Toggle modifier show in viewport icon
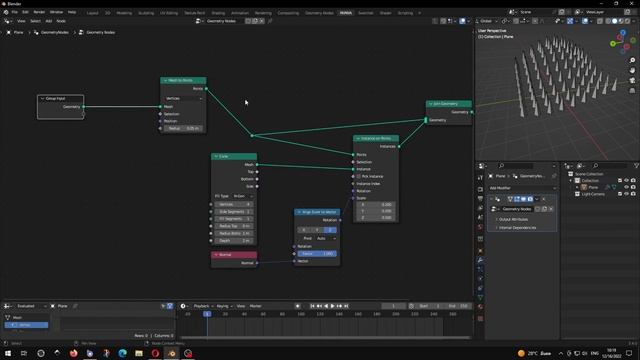640x360 pixels. [x=523, y=199]
